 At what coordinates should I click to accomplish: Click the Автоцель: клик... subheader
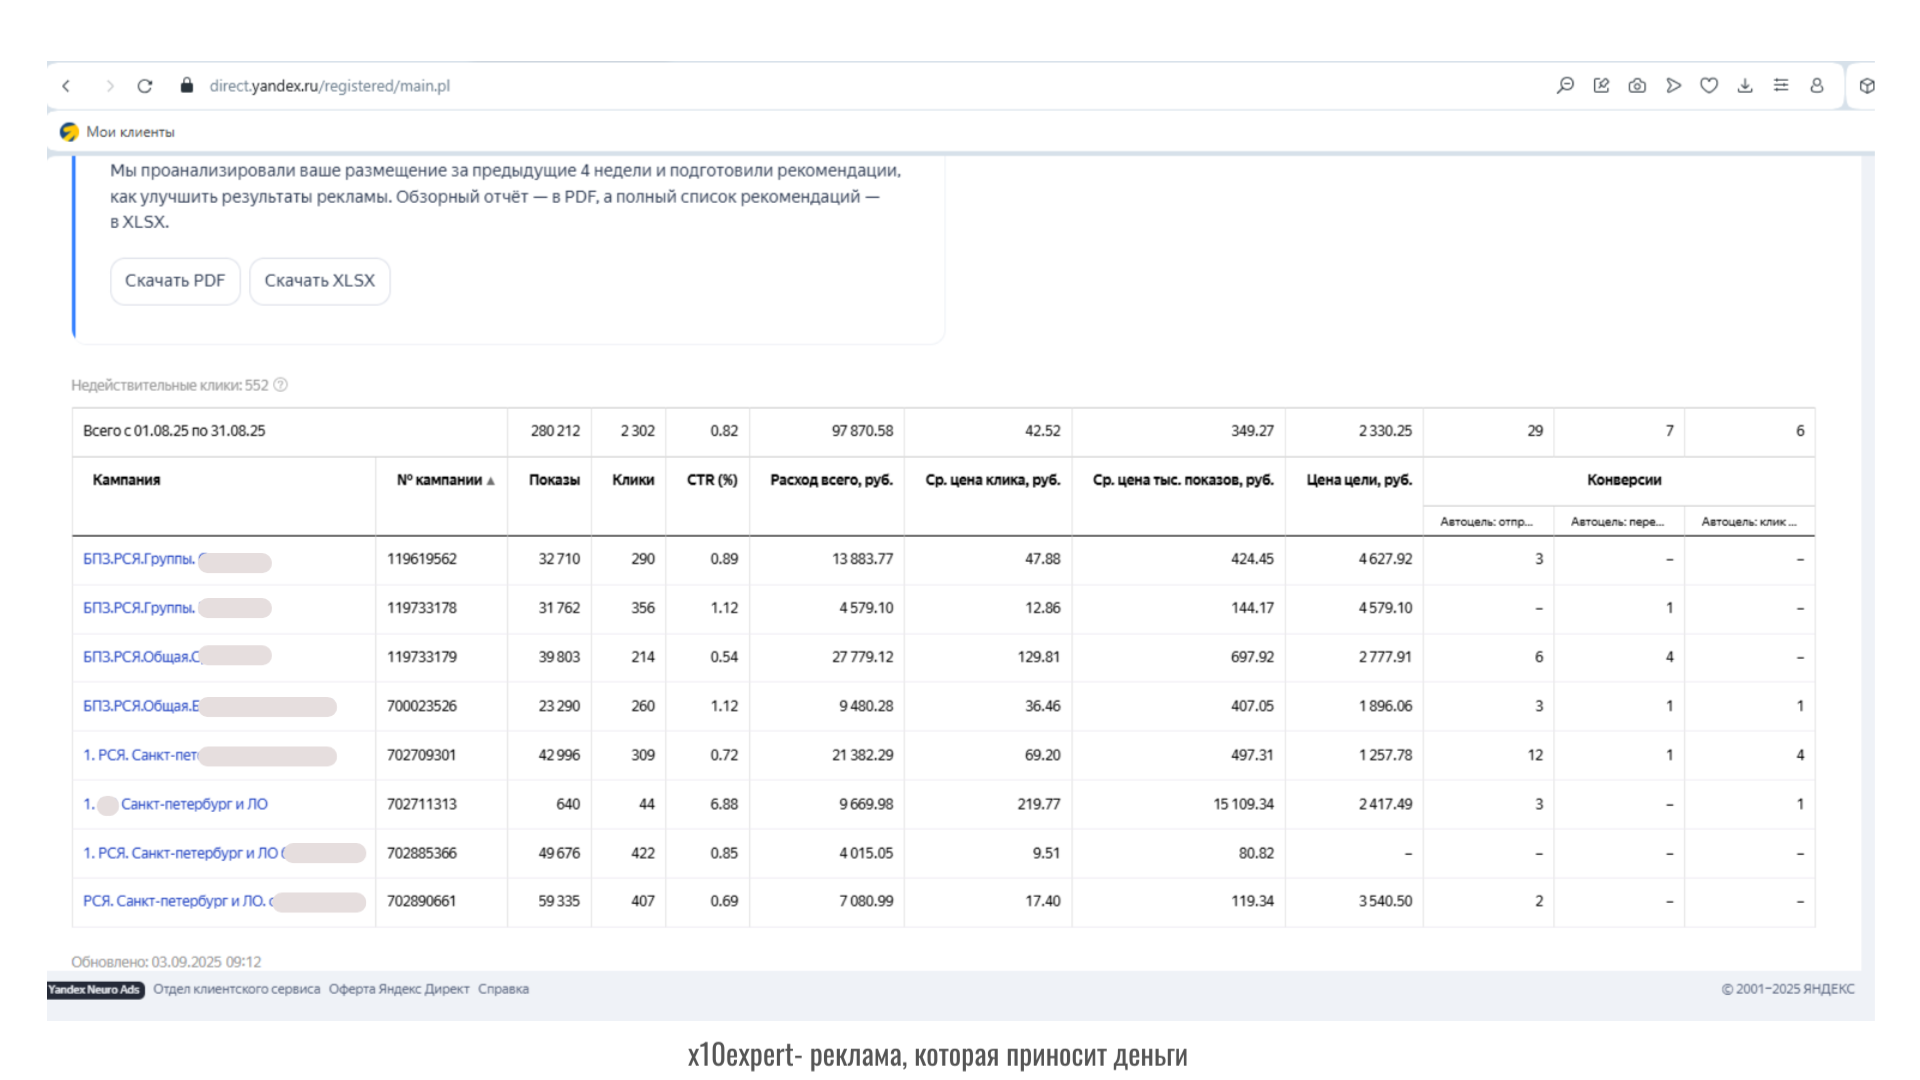[x=1749, y=521]
